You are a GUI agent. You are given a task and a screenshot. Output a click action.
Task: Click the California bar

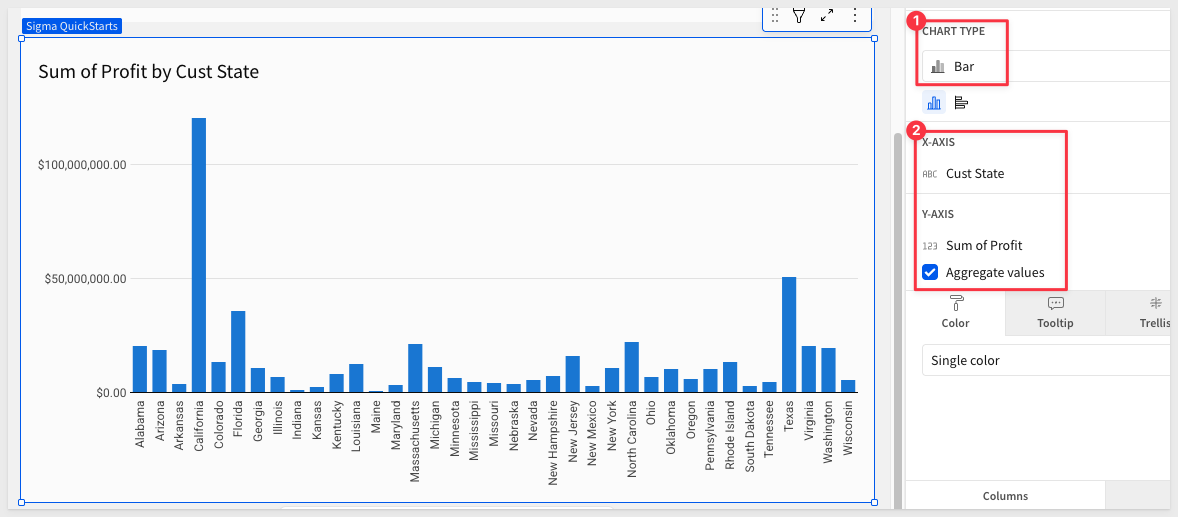(198, 255)
